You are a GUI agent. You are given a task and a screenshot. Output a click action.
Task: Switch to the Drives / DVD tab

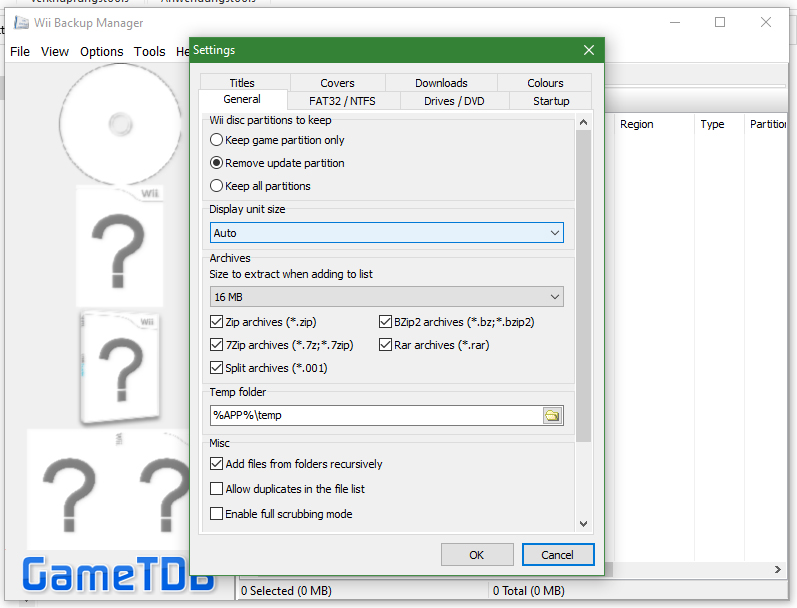coord(454,101)
